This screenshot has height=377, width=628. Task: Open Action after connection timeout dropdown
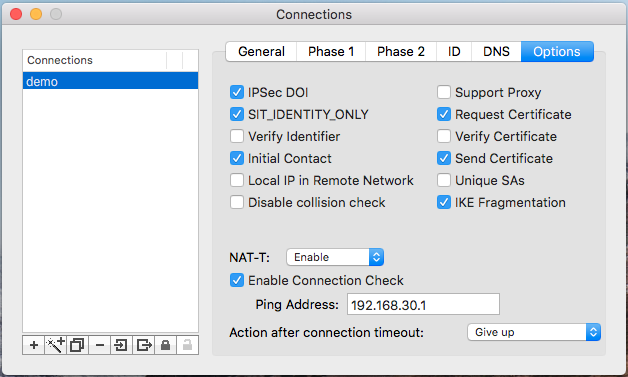point(534,332)
